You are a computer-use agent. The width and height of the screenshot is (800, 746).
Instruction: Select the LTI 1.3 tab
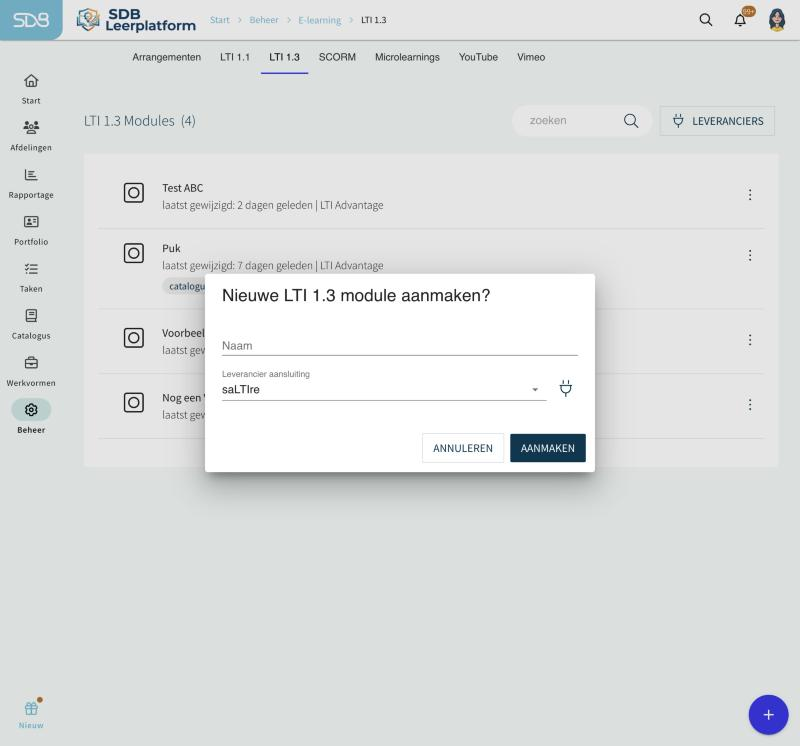tap(284, 57)
